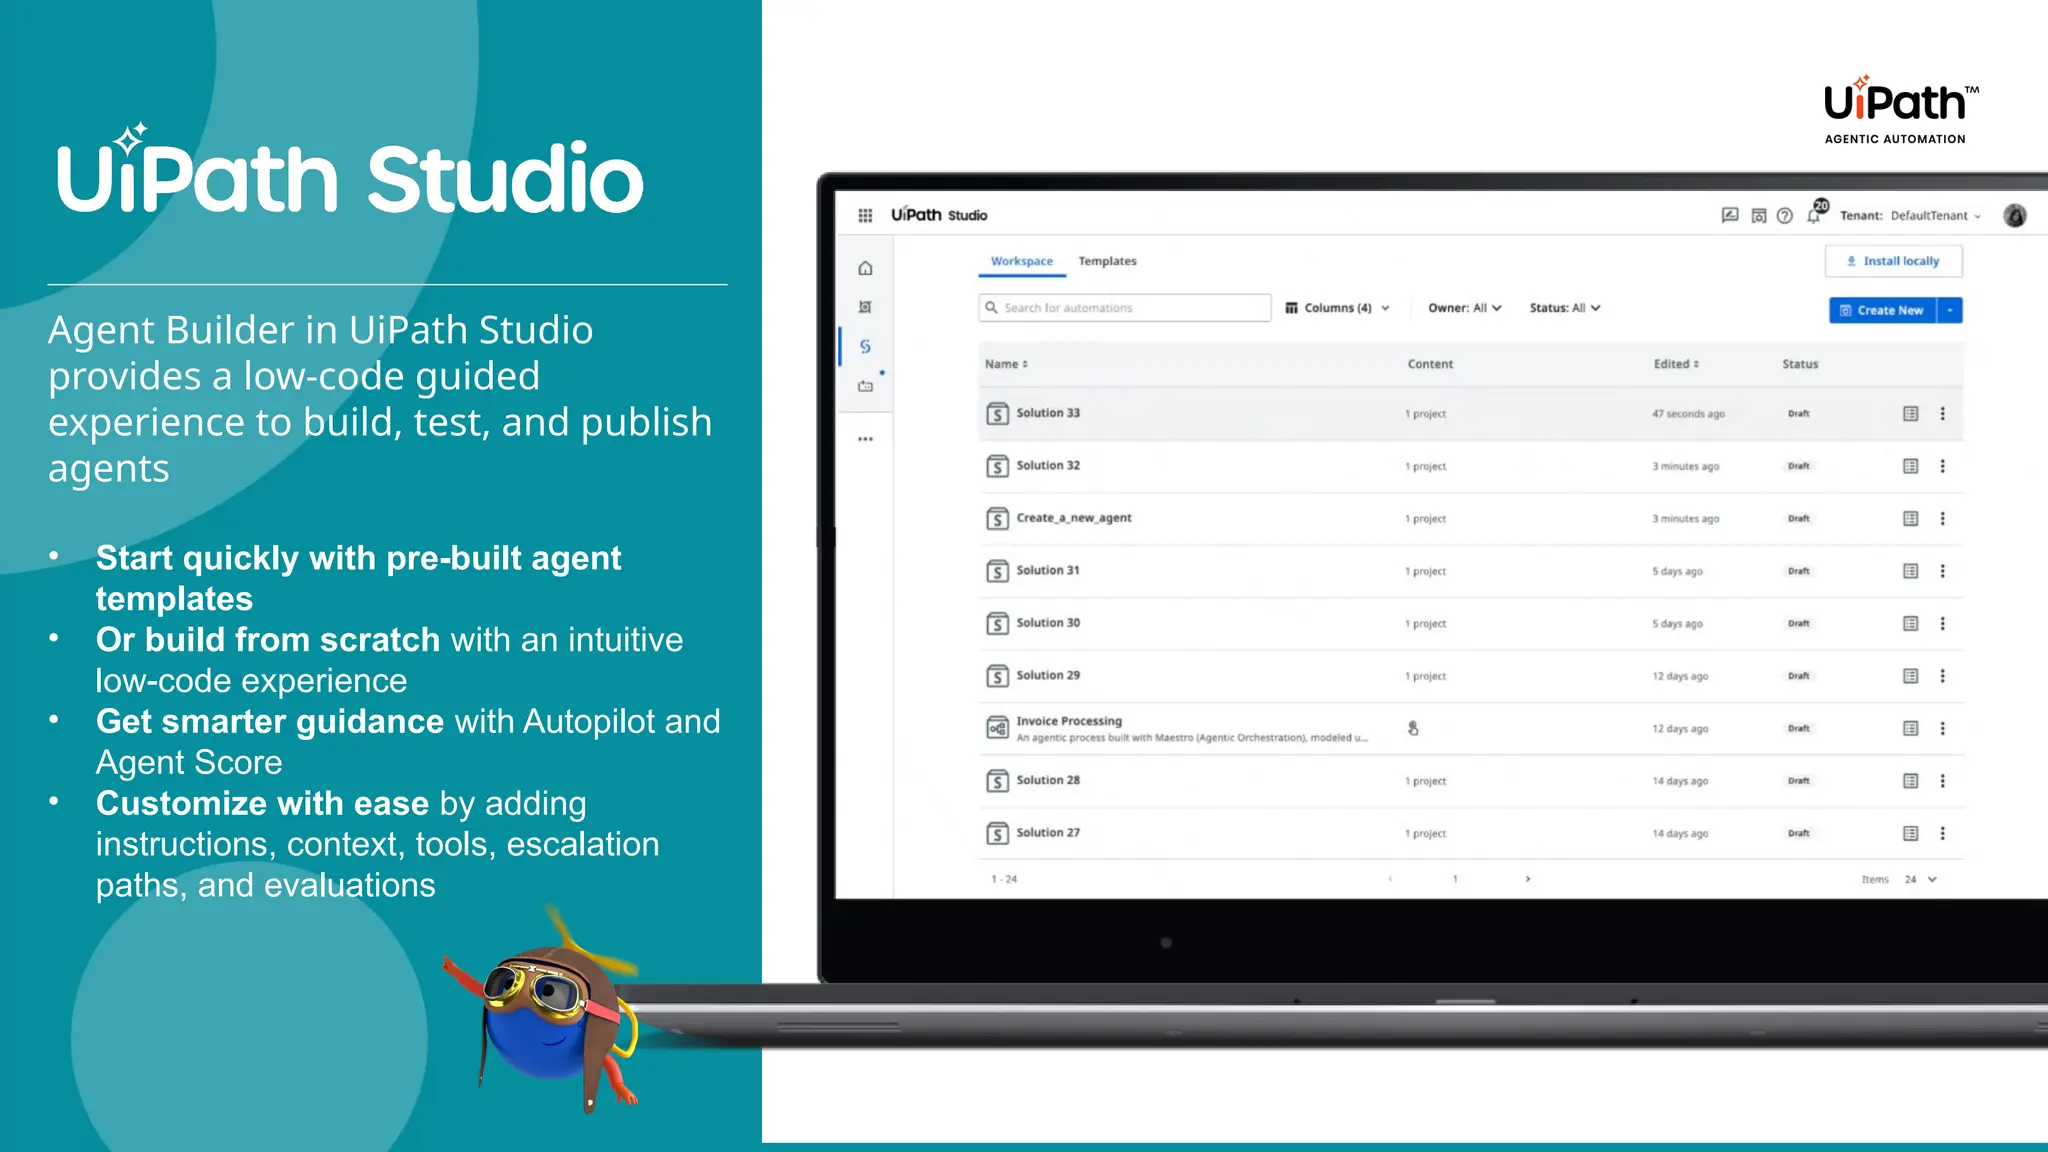
Task: Open the sidebar more options ellipsis
Action: pos(865,439)
